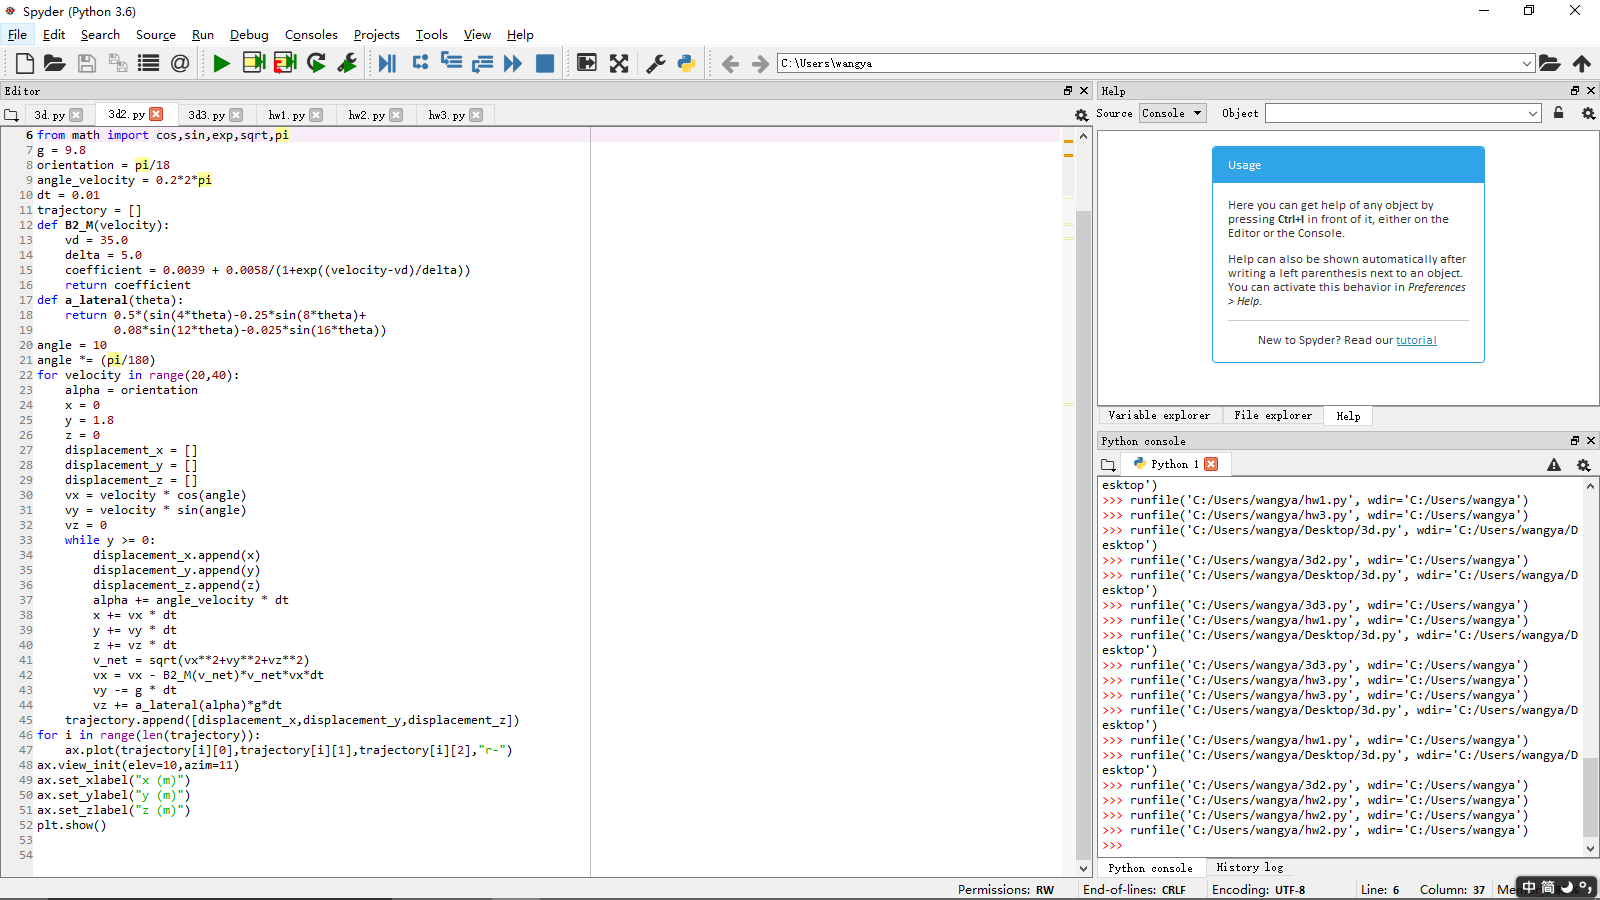The image size is (1600, 900).
Task: Stop debugging with the blue square
Action: [545, 64]
